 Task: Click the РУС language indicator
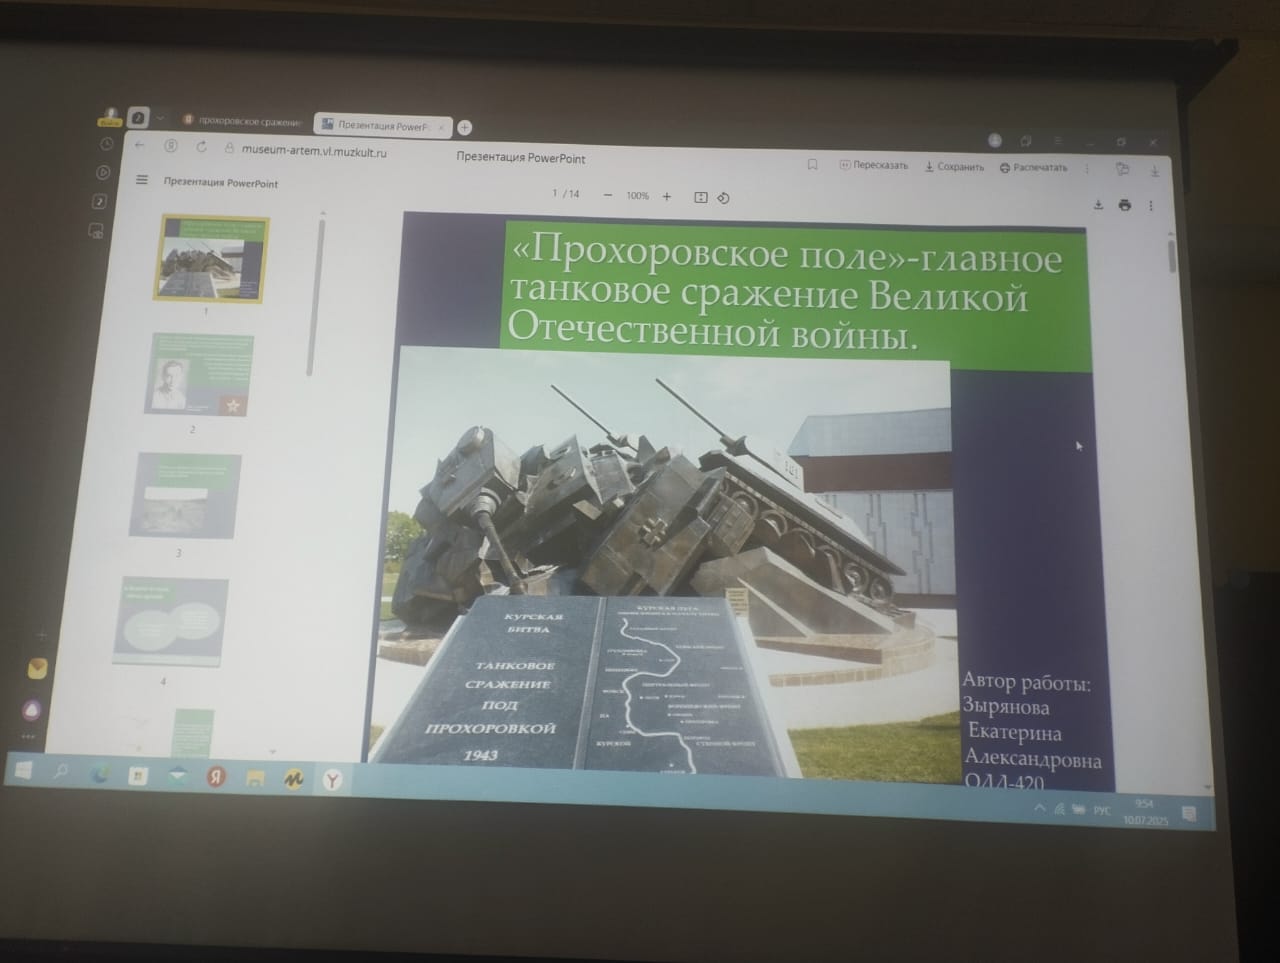[1102, 810]
